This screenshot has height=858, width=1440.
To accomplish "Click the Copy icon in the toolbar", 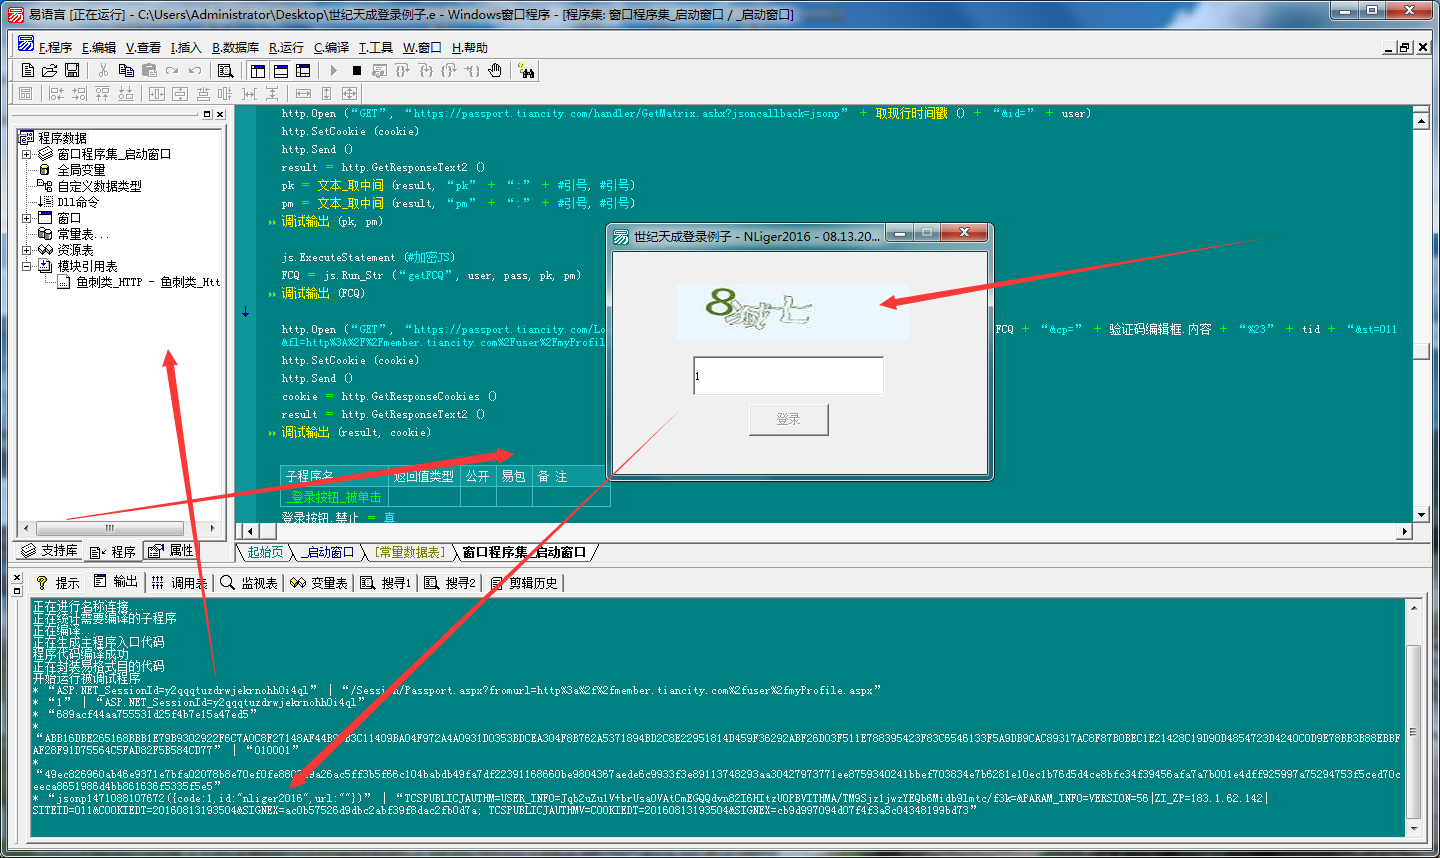I will [126, 70].
